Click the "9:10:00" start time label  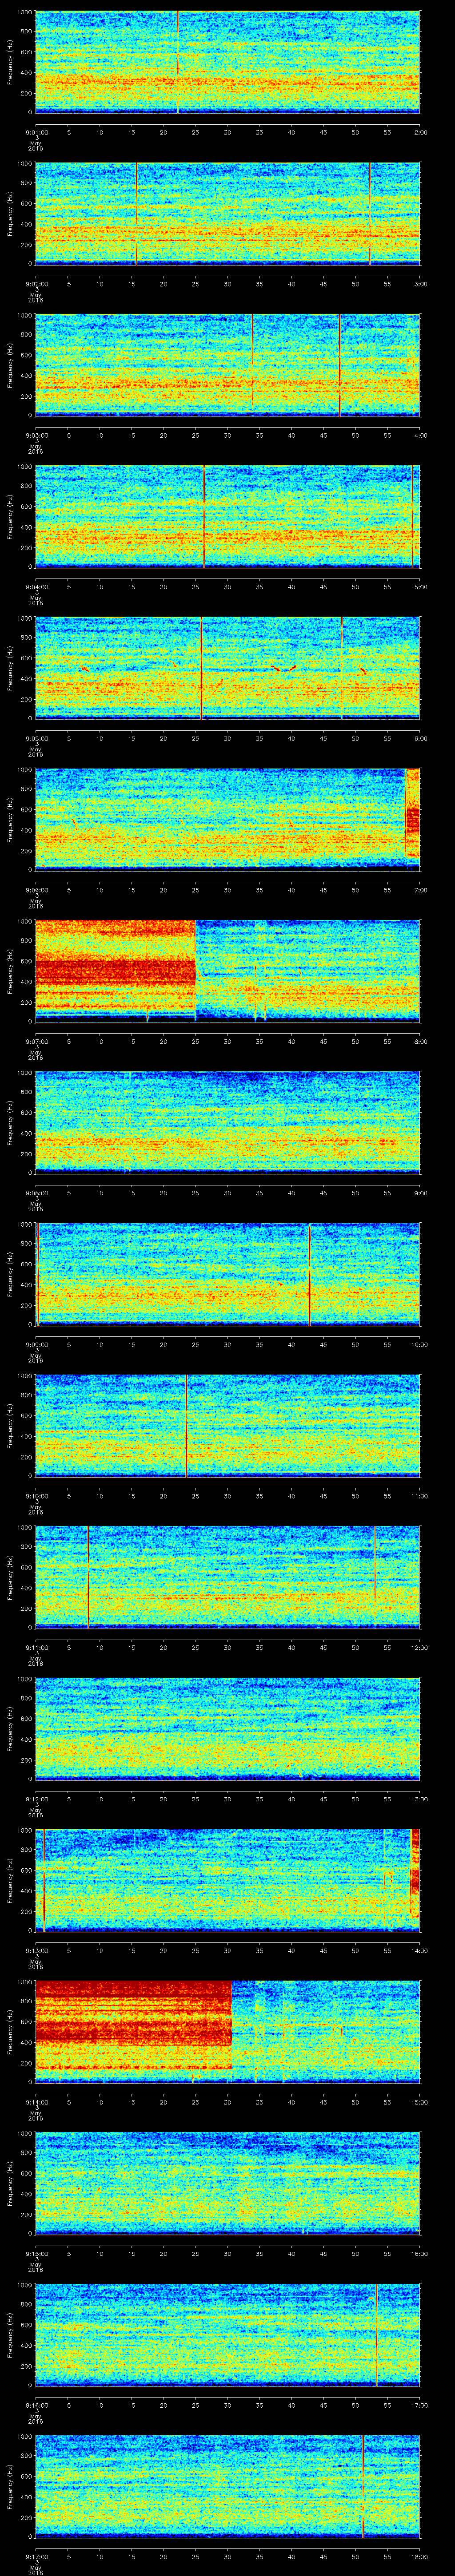pyautogui.click(x=36, y=1495)
